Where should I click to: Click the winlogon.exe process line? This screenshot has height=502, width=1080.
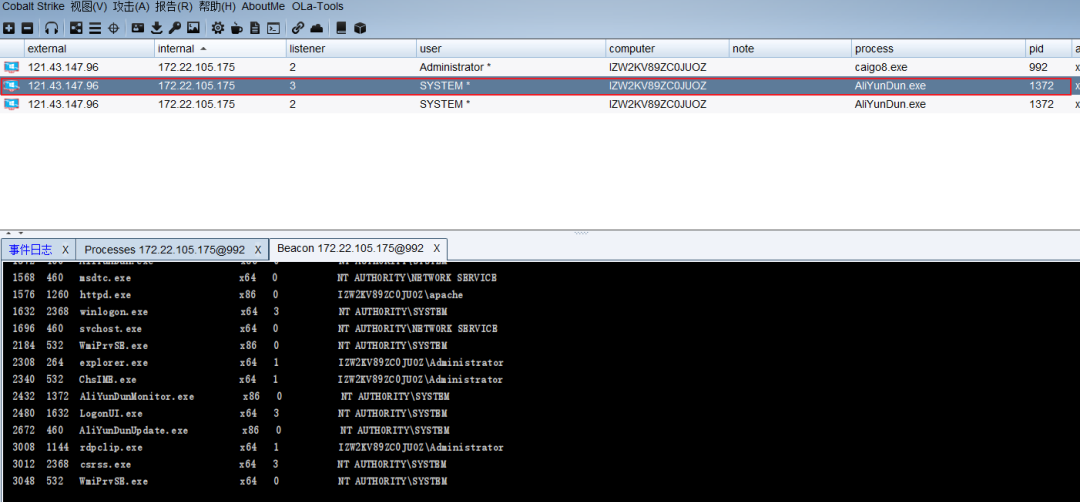(x=230, y=311)
